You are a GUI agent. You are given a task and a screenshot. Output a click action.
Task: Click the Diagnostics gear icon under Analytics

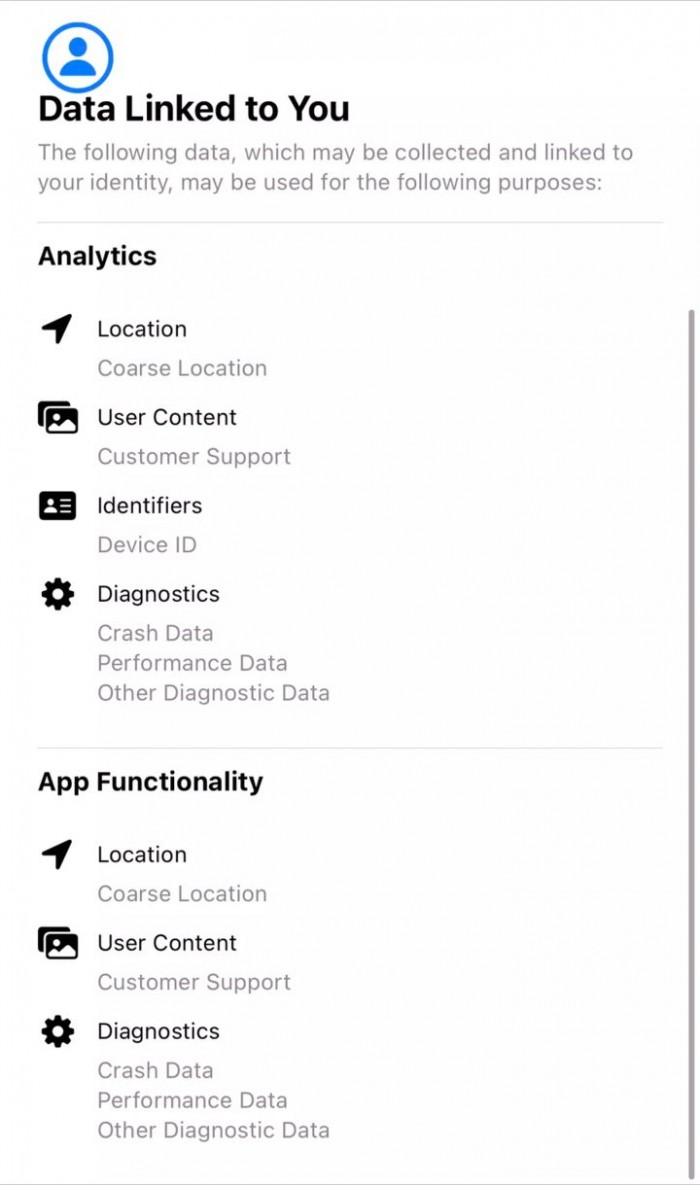point(57,594)
